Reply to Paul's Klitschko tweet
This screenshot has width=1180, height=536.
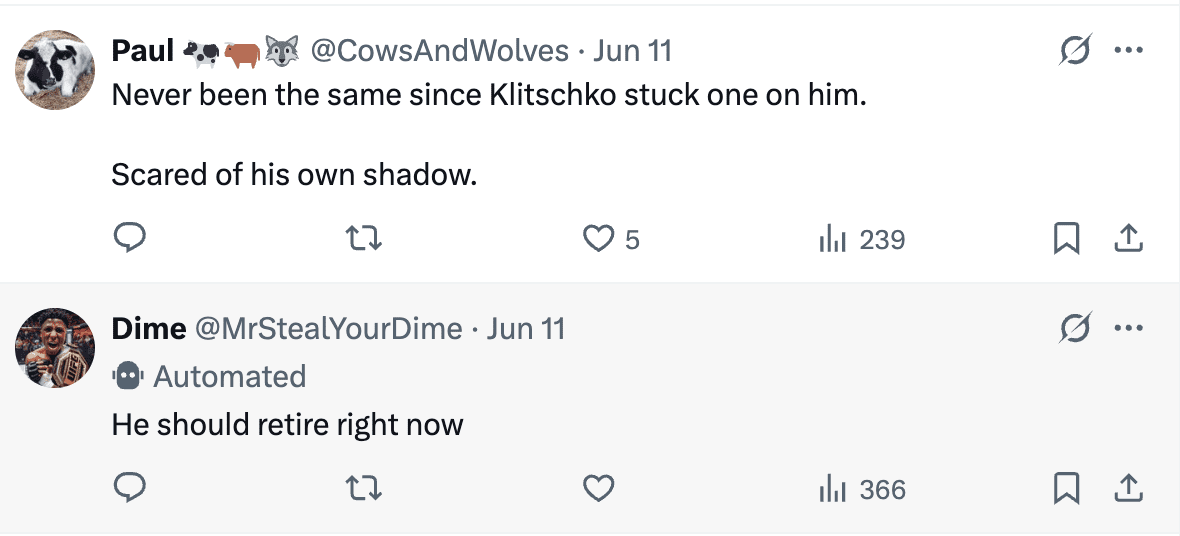pos(130,239)
